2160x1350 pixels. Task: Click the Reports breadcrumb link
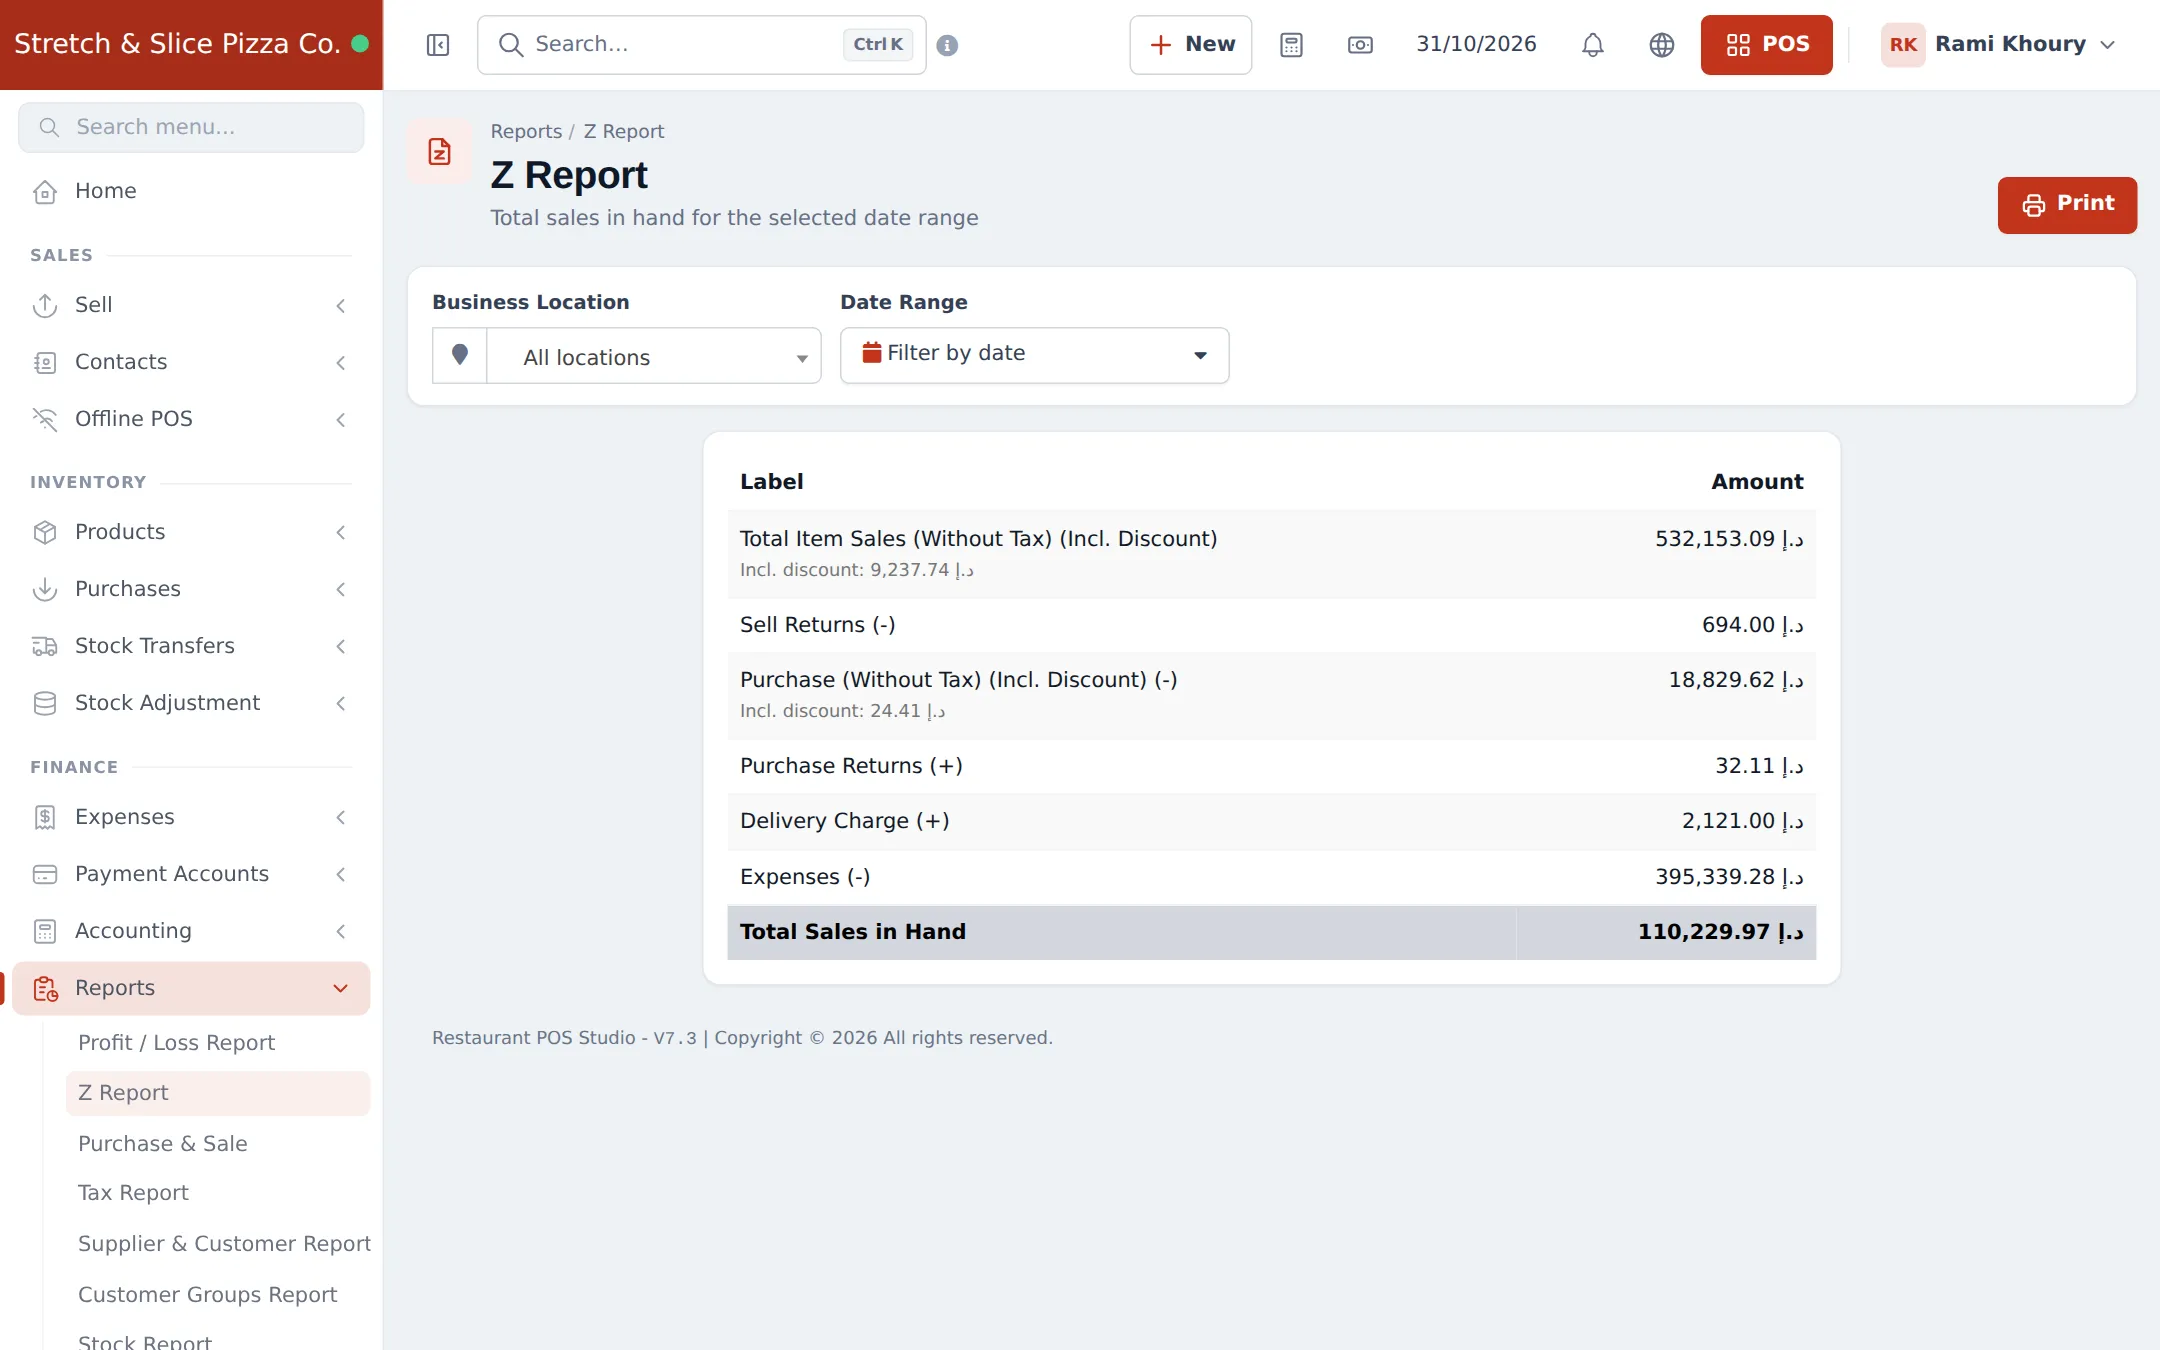[x=526, y=132]
